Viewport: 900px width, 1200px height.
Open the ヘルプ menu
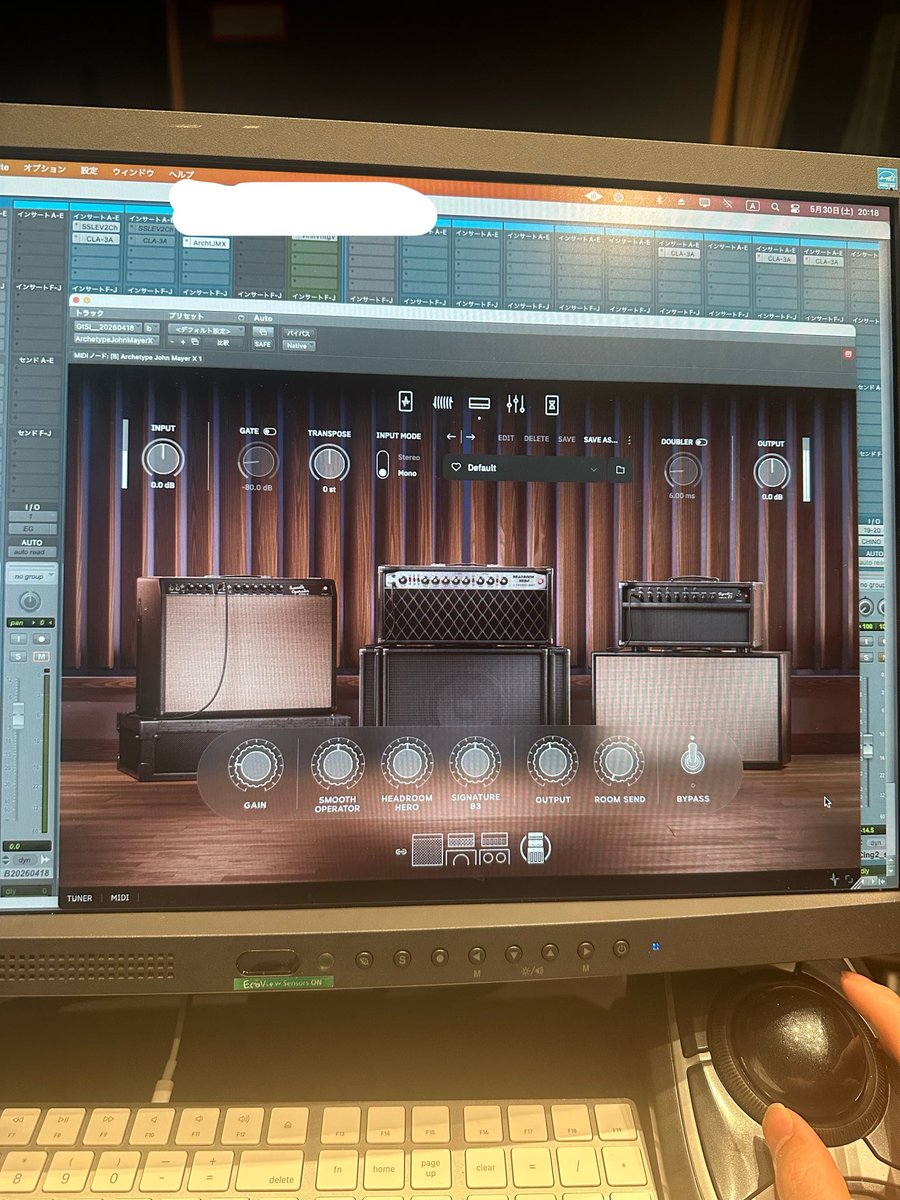(181, 174)
